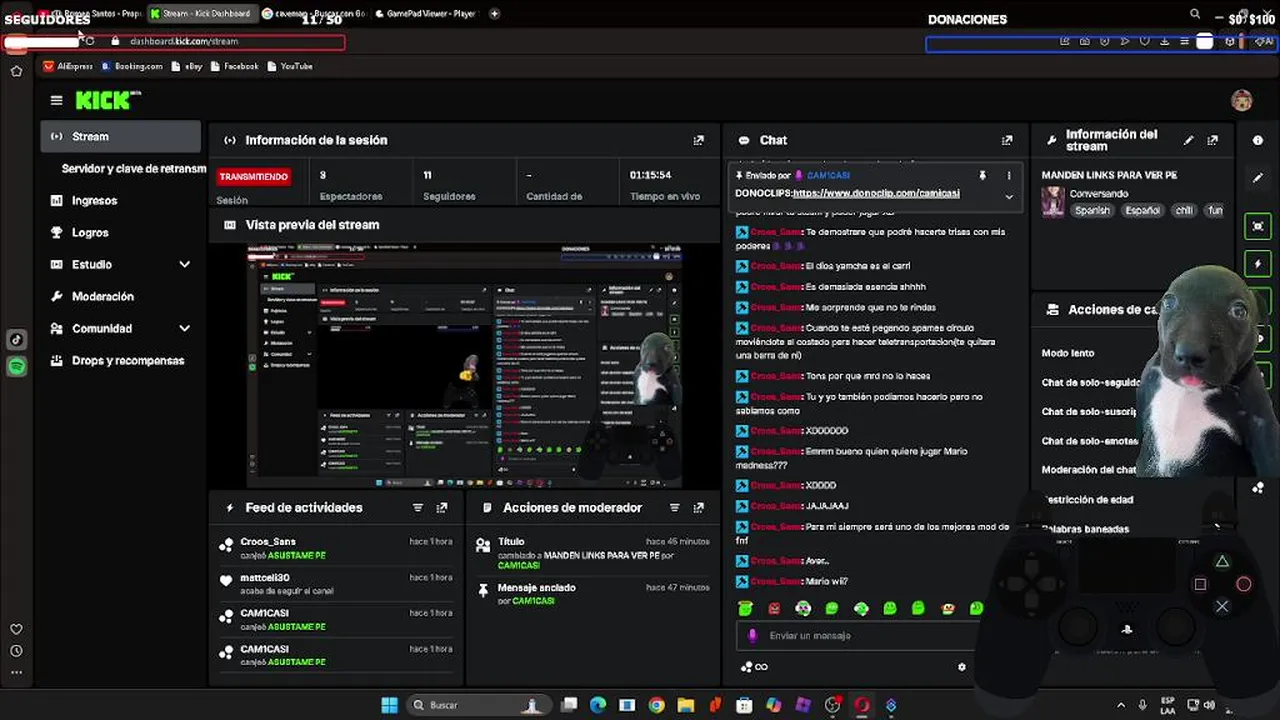
Task: Click the Kick logo
Action: 108,100
